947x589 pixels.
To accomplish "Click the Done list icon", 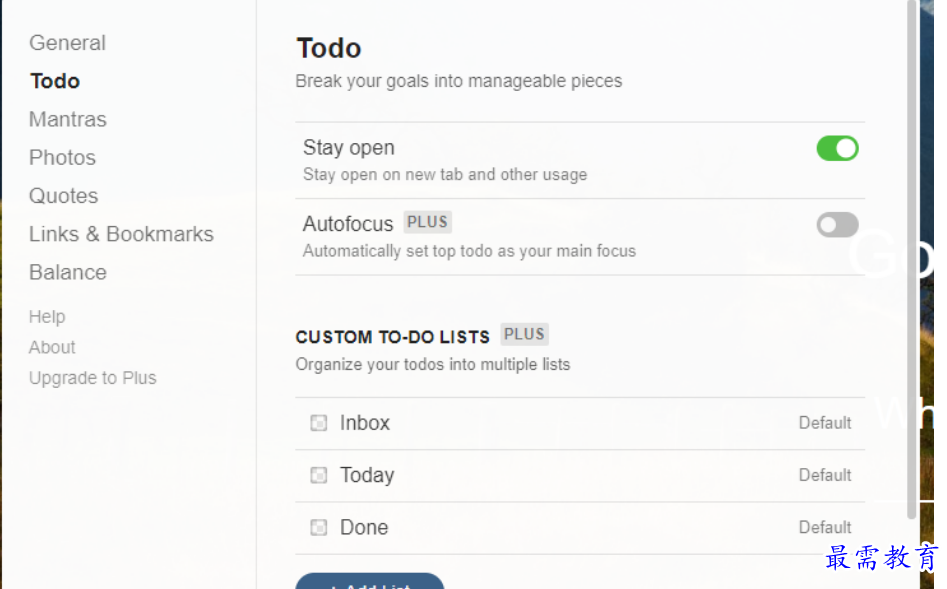I will click(318, 527).
